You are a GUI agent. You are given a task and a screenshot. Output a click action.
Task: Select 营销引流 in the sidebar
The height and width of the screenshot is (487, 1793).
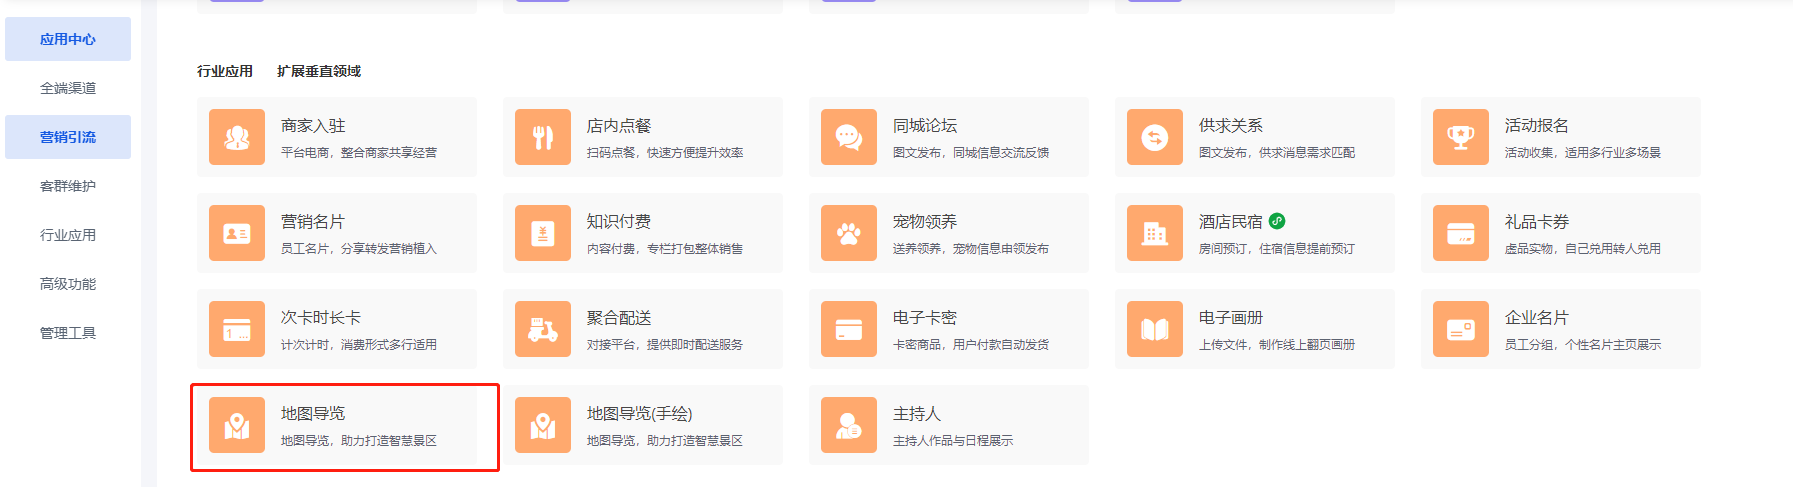point(68,137)
